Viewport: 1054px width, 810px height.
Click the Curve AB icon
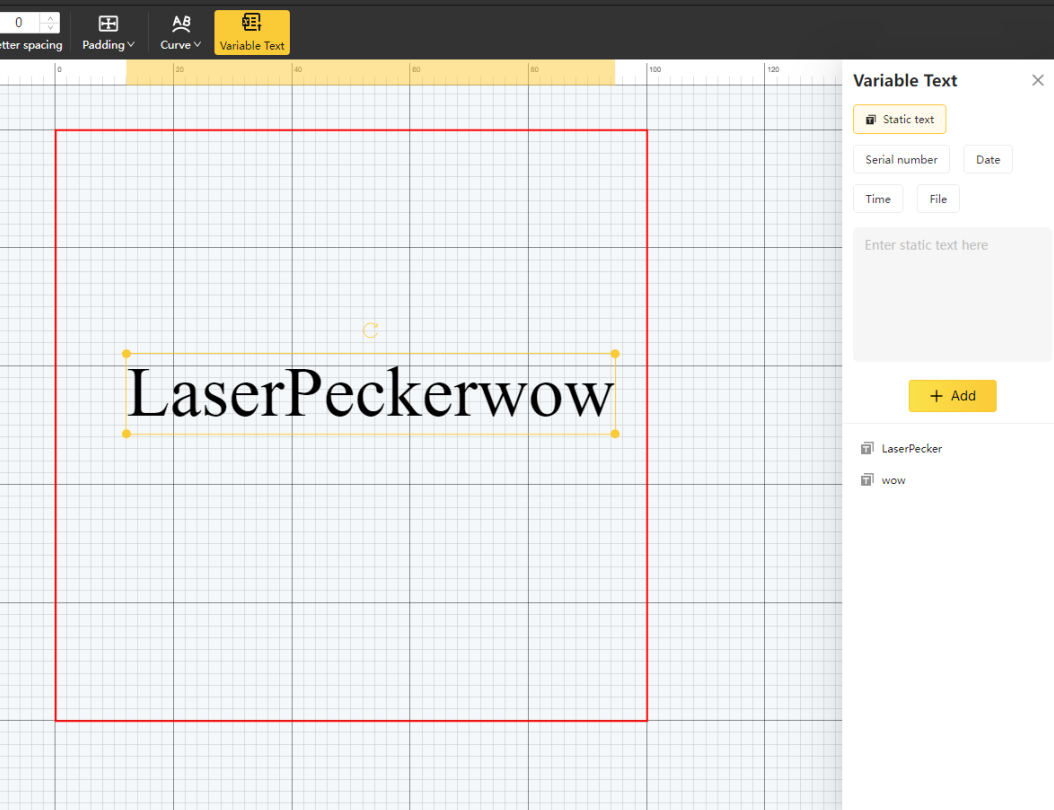point(181,24)
